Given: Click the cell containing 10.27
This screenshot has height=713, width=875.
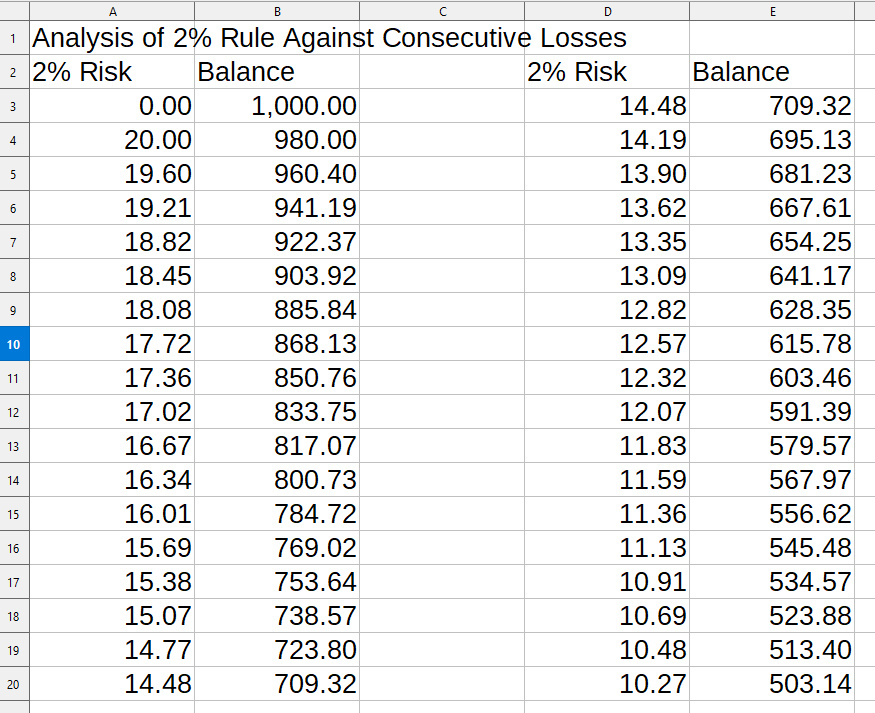Looking at the screenshot, I should [606, 684].
